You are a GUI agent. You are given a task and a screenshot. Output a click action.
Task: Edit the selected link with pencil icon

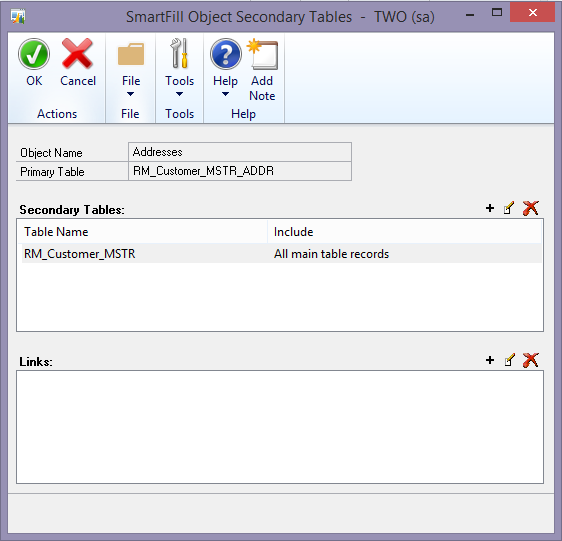(x=509, y=360)
